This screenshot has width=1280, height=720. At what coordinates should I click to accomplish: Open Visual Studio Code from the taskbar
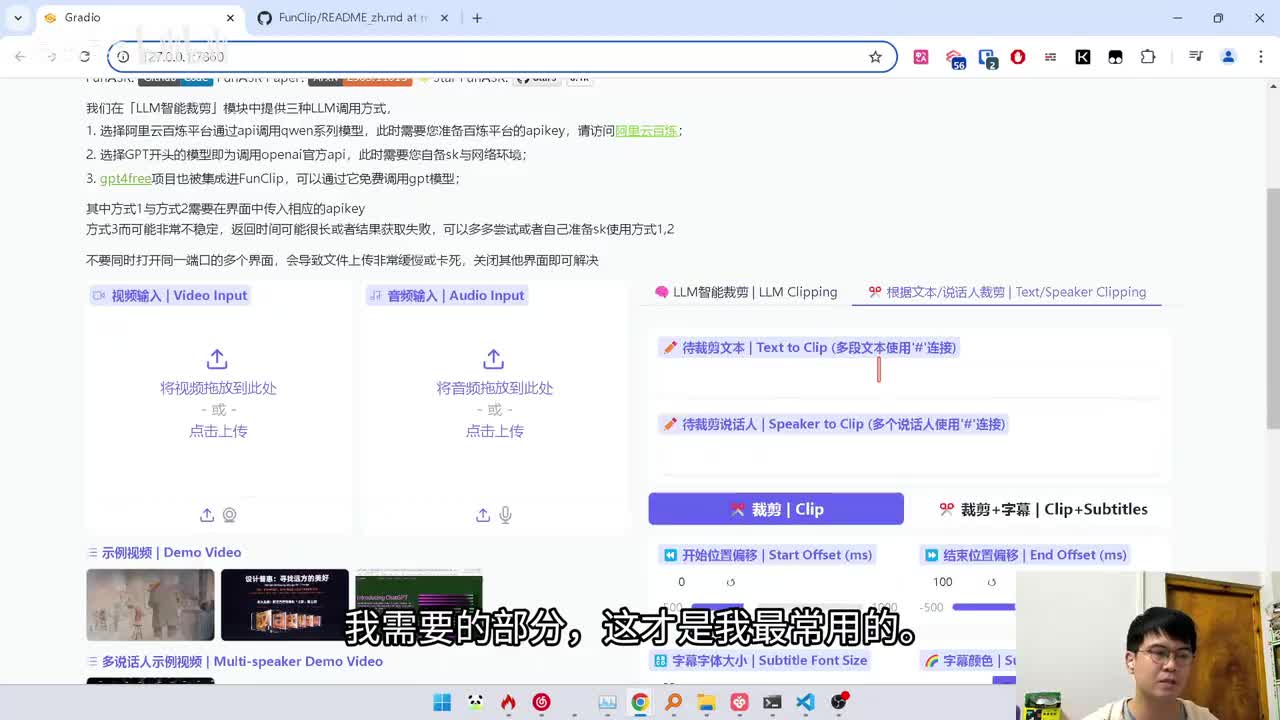pos(805,702)
